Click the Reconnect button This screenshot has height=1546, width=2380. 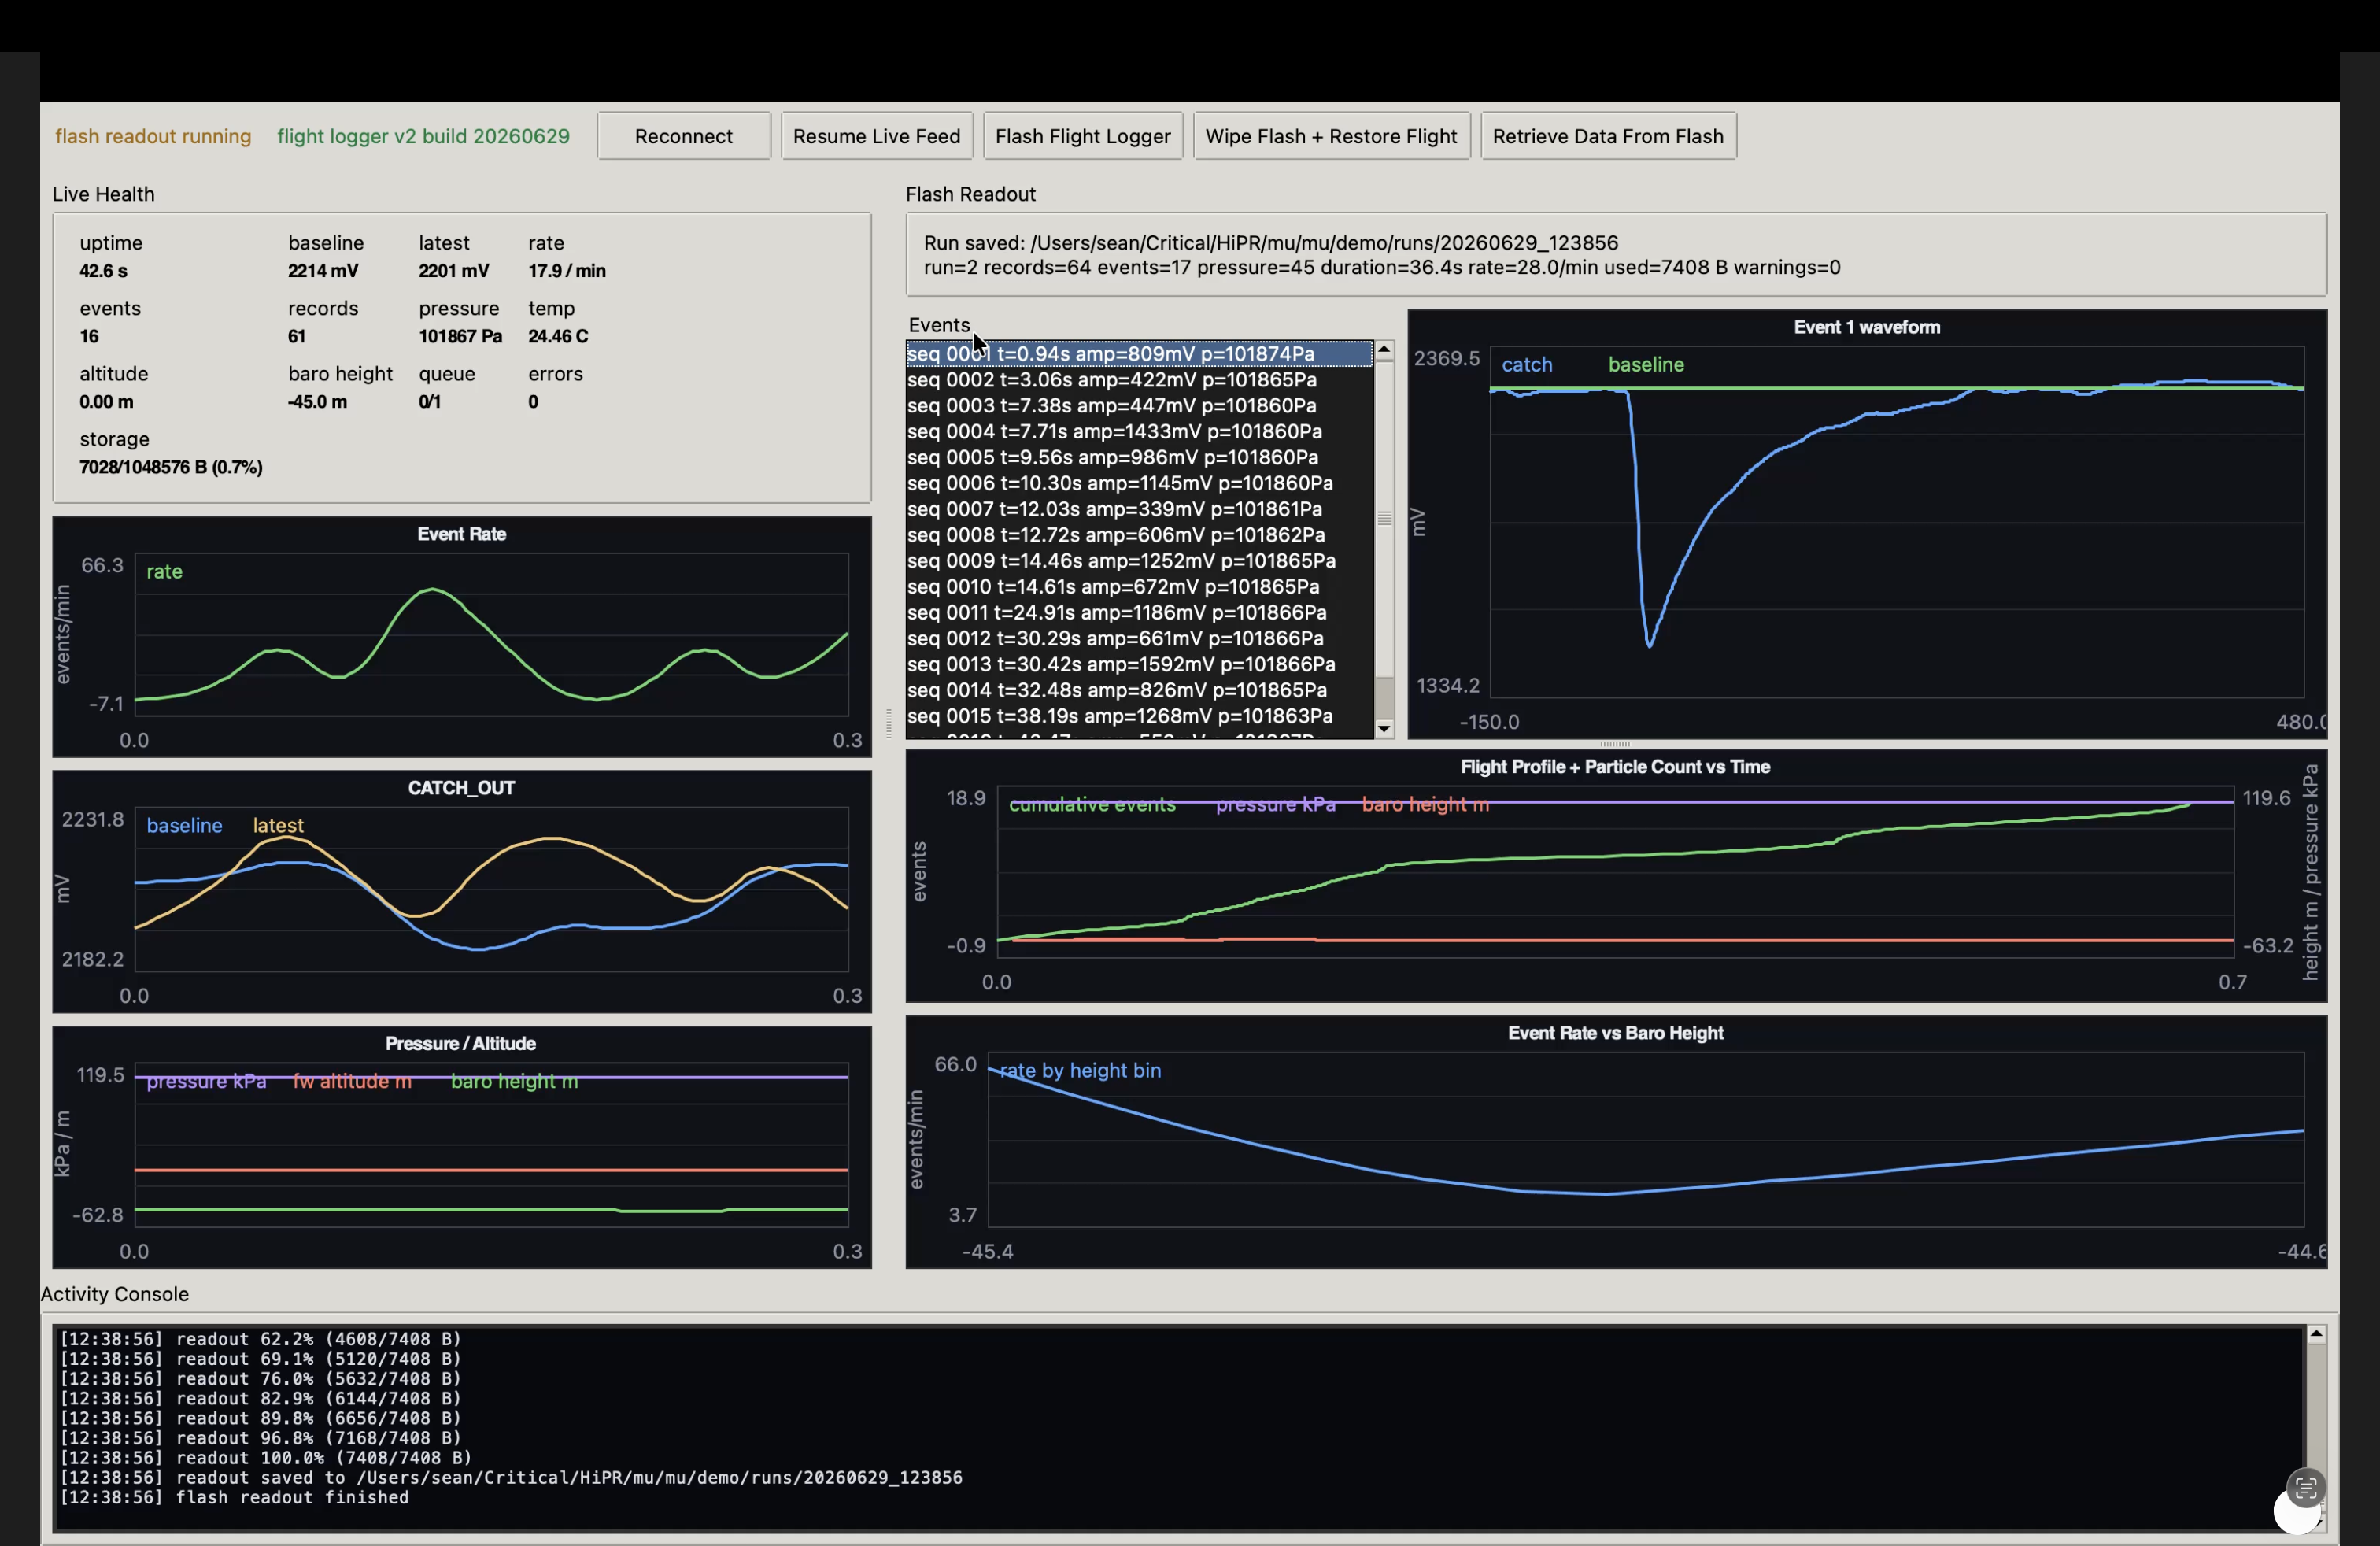pyautogui.click(x=683, y=136)
